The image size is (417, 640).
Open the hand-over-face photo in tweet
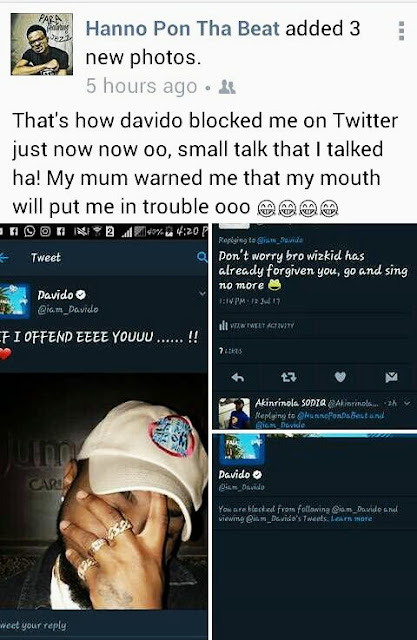point(104,491)
